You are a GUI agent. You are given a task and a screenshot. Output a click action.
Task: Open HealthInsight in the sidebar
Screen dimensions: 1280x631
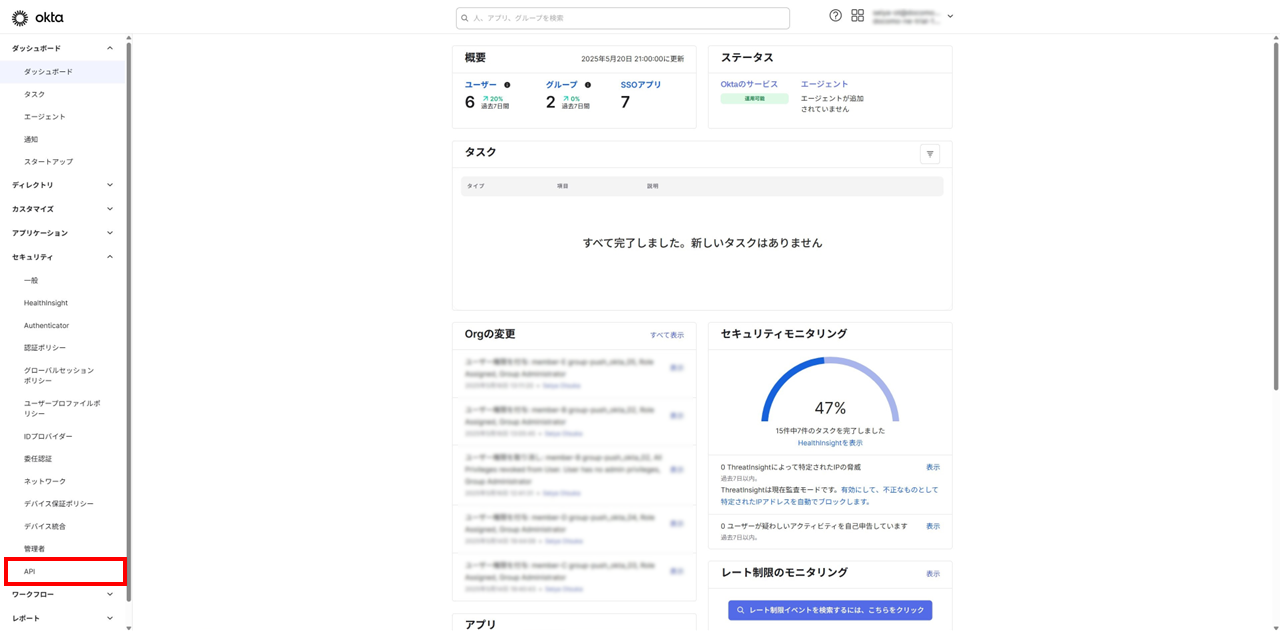click(x=46, y=303)
